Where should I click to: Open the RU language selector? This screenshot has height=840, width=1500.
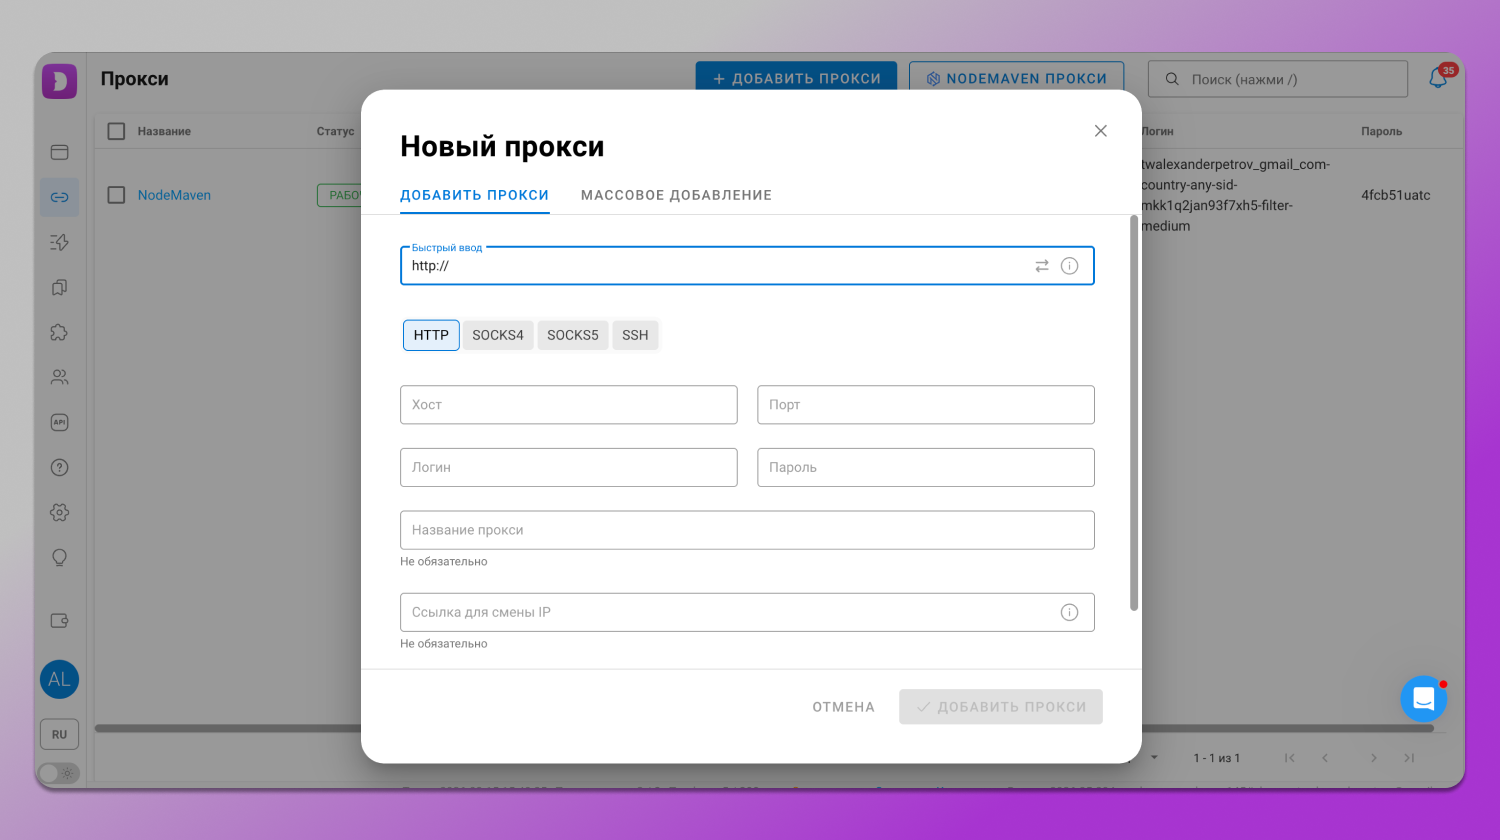(x=59, y=733)
